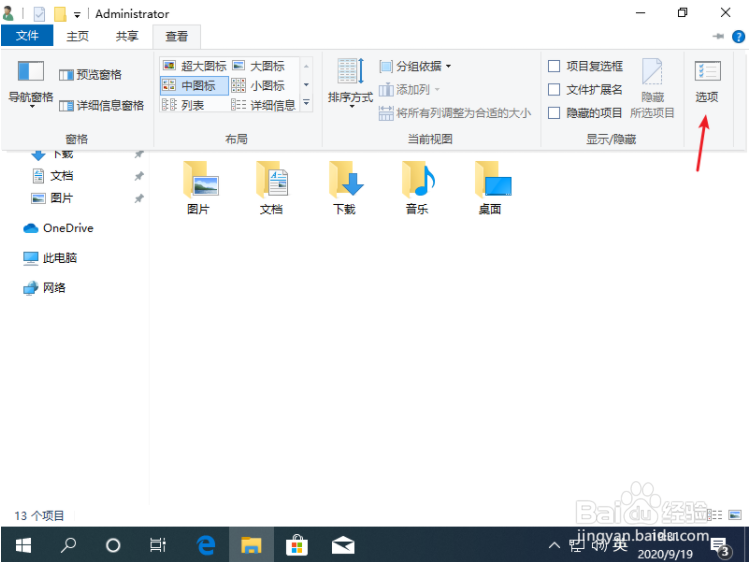Screen dimensions: 750x562
Task: Select 大图标 large icons layout
Action: 258,66
